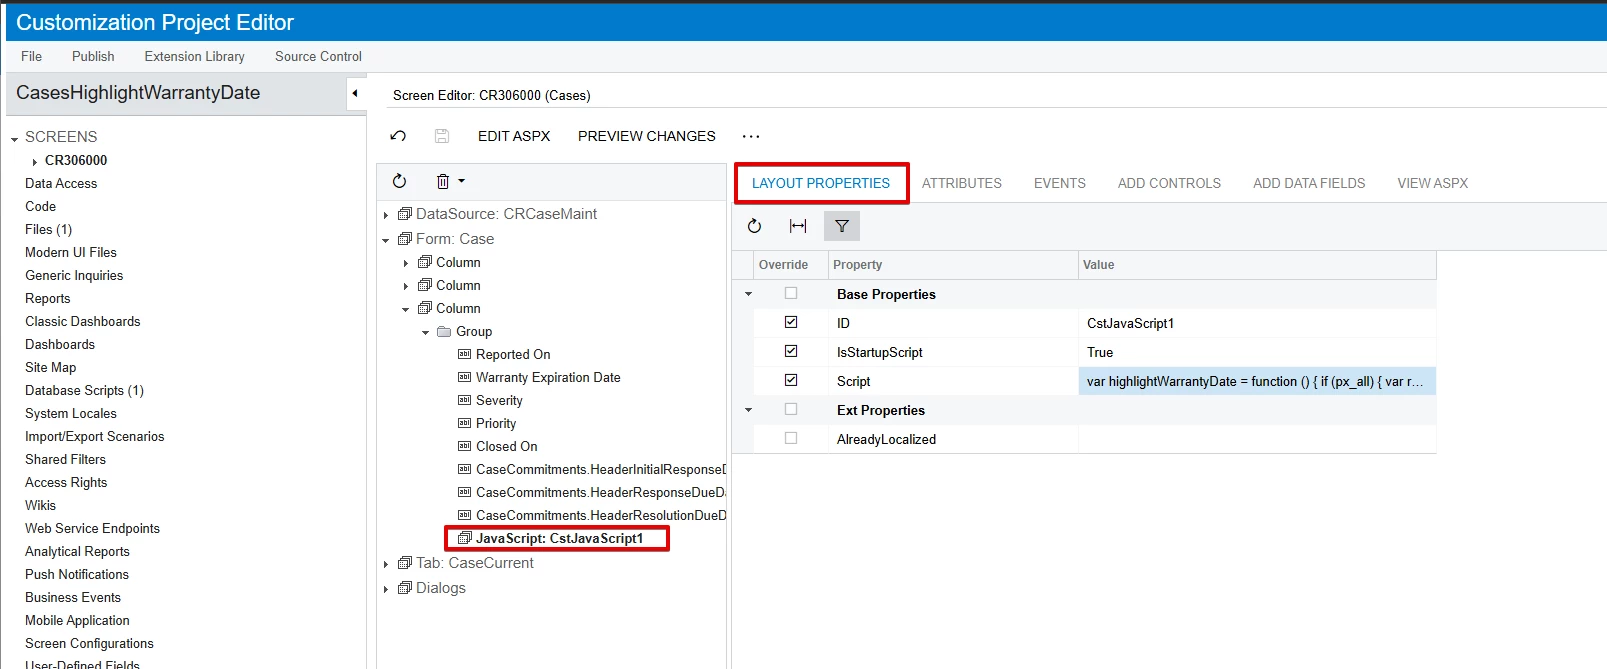Toggle the Base Properties override checkbox

click(791, 294)
